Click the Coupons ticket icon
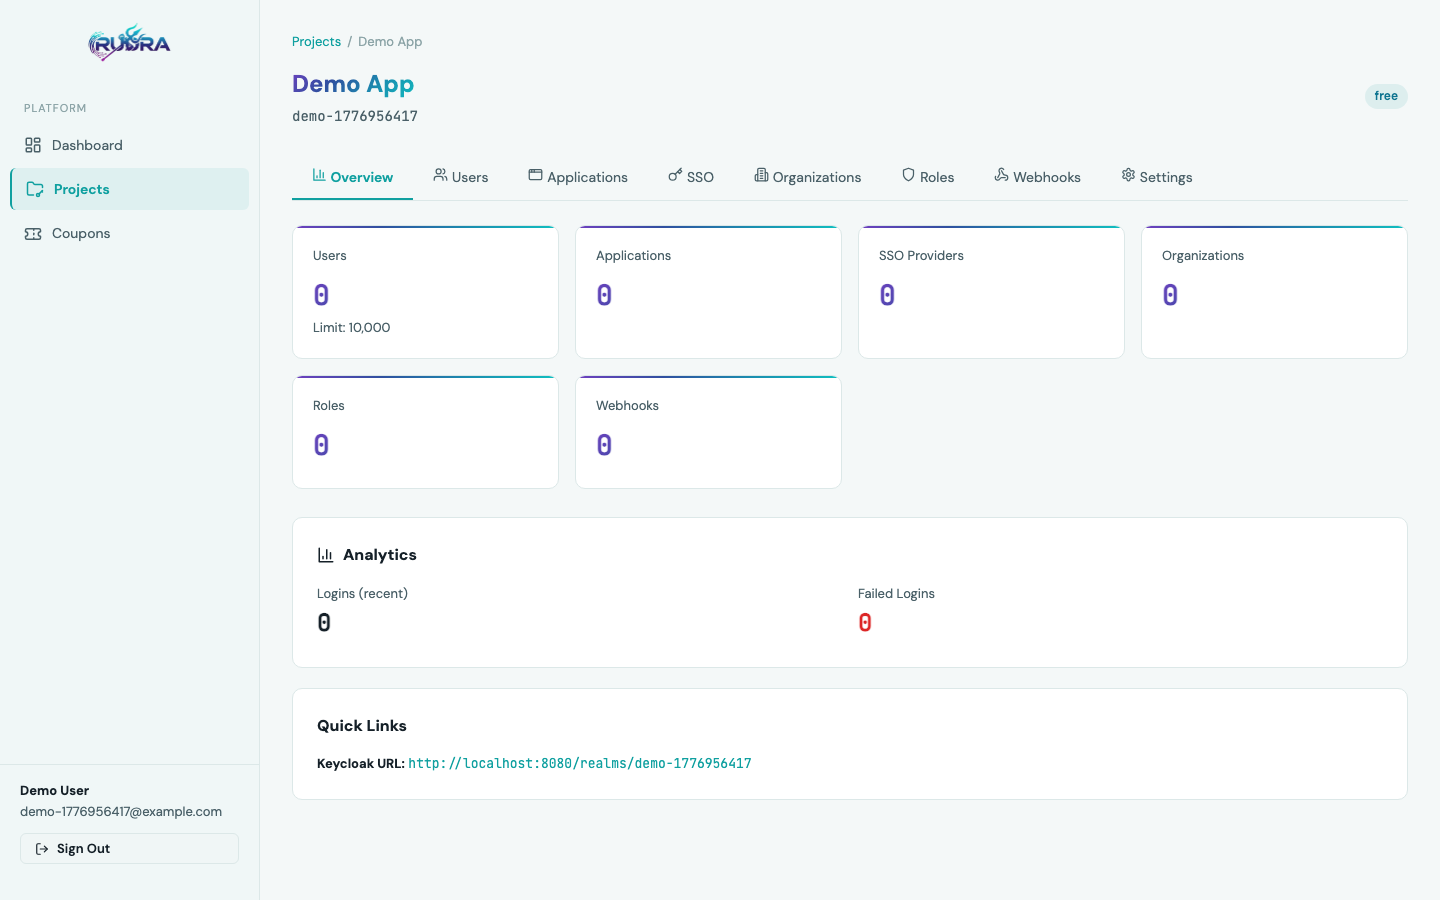This screenshot has height=900, width=1440. (x=33, y=233)
